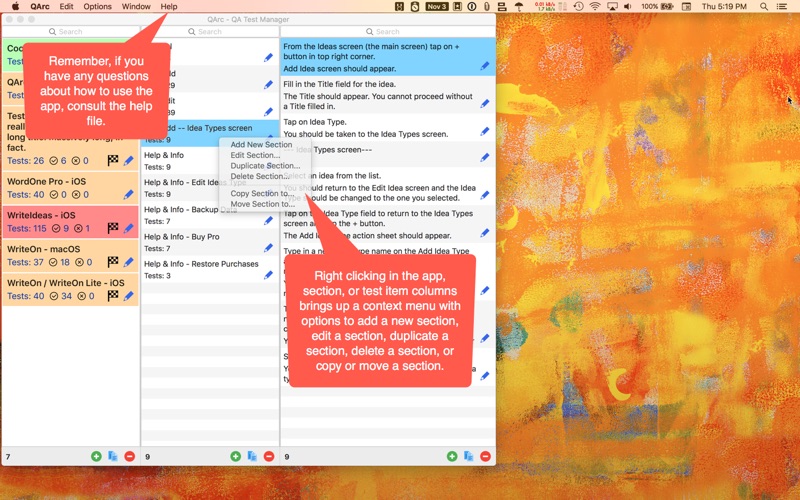Screen dimensions: 800x500
Task: Select Duplicate Section in context menu
Action: pyautogui.click(x=265, y=165)
